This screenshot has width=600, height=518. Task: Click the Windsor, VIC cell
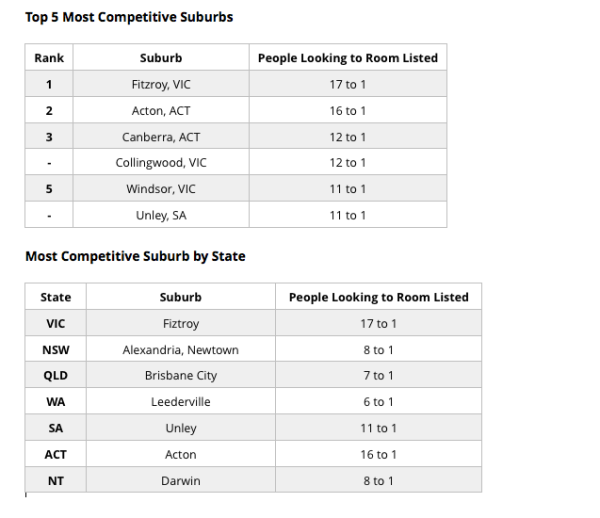(x=161, y=189)
